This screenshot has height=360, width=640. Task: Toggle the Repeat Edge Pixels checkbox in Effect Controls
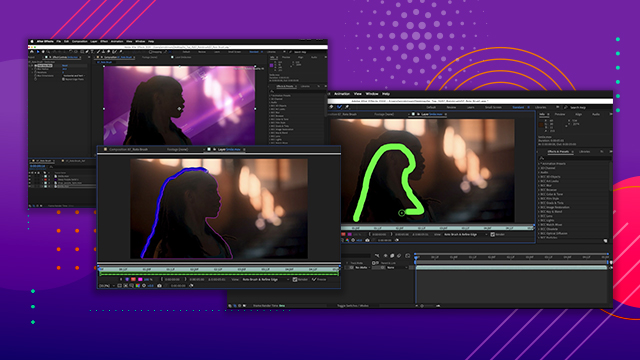(63, 79)
